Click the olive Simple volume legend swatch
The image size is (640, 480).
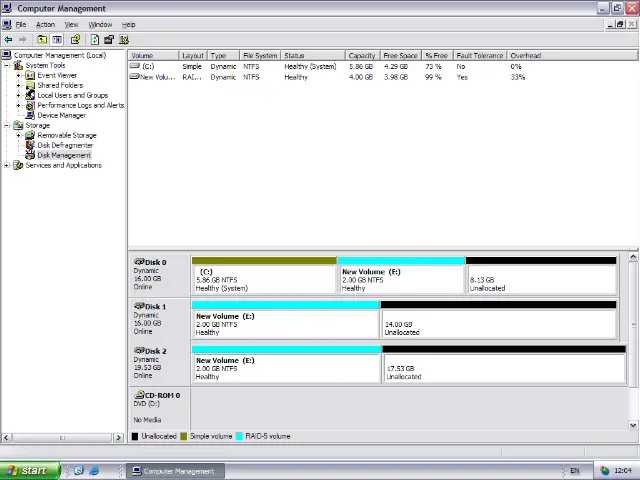tap(184, 436)
